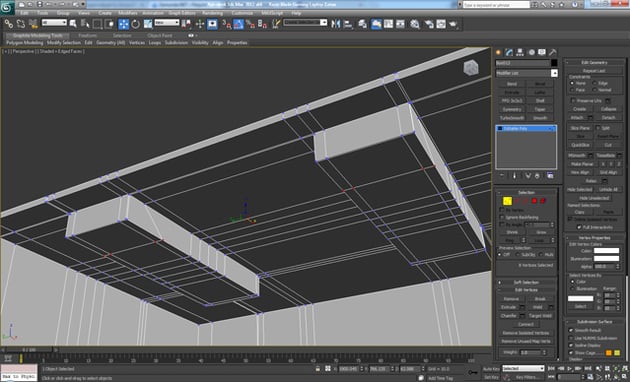This screenshot has width=630, height=382.
Task: Toggle the Graphite Modeling Tools ribbon icon
Action: (x=376, y=24)
